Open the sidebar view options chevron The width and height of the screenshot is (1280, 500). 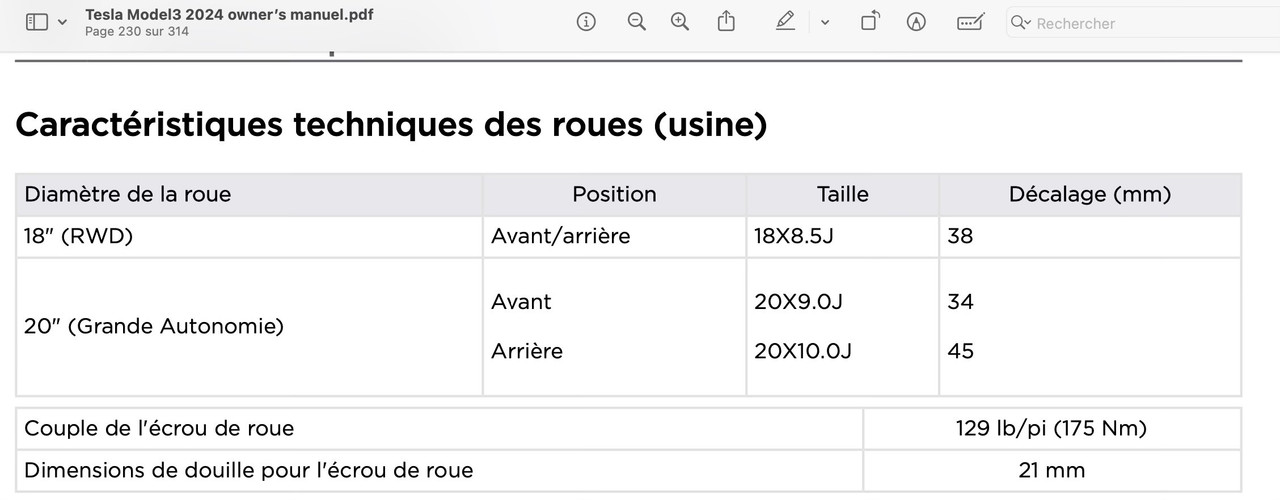click(63, 22)
